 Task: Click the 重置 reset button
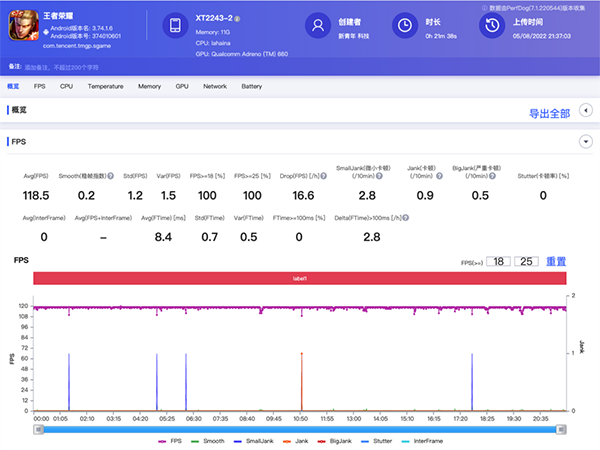[x=556, y=261]
